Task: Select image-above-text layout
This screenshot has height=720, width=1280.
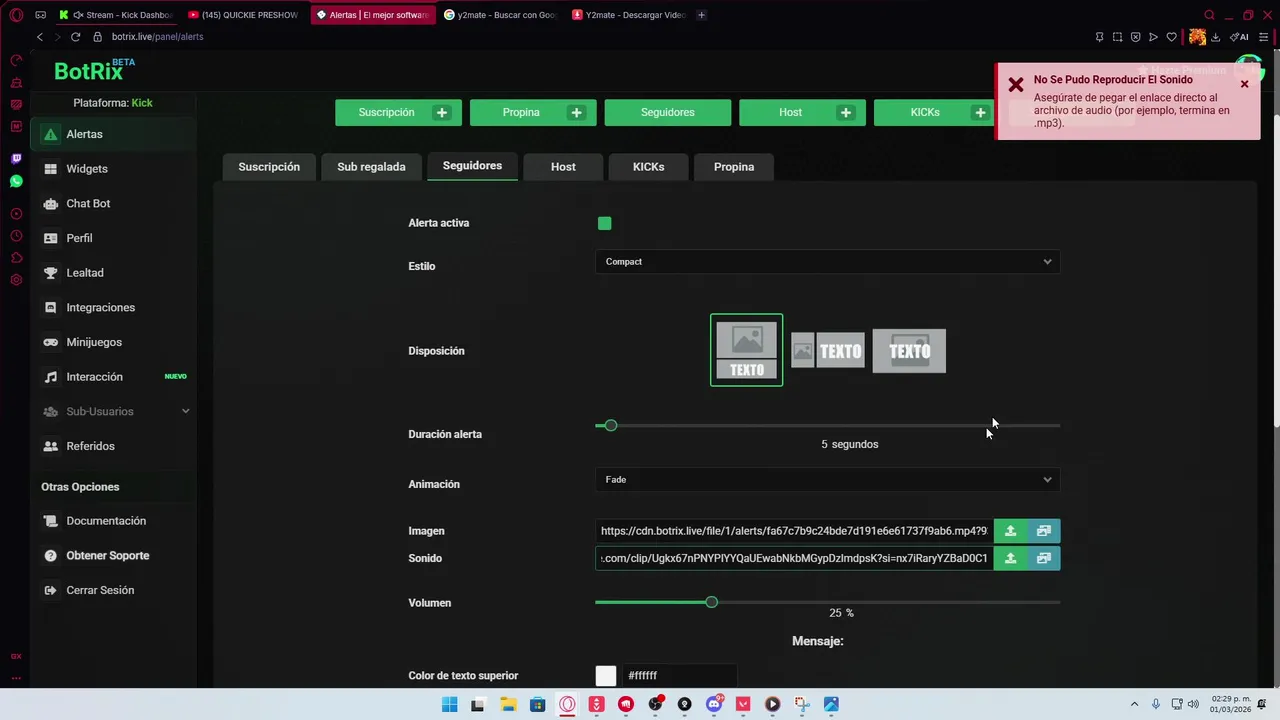Action: point(747,350)
